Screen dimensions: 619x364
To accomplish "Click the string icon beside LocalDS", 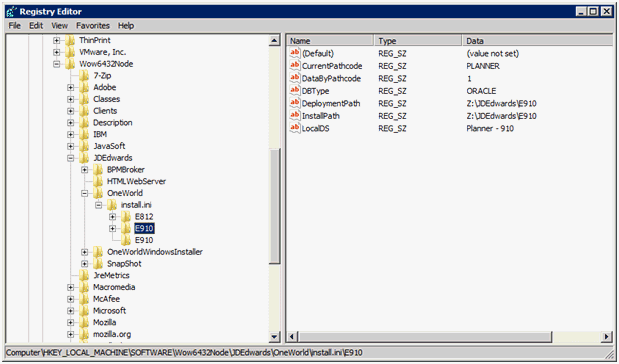I will [x=294, y=128].
